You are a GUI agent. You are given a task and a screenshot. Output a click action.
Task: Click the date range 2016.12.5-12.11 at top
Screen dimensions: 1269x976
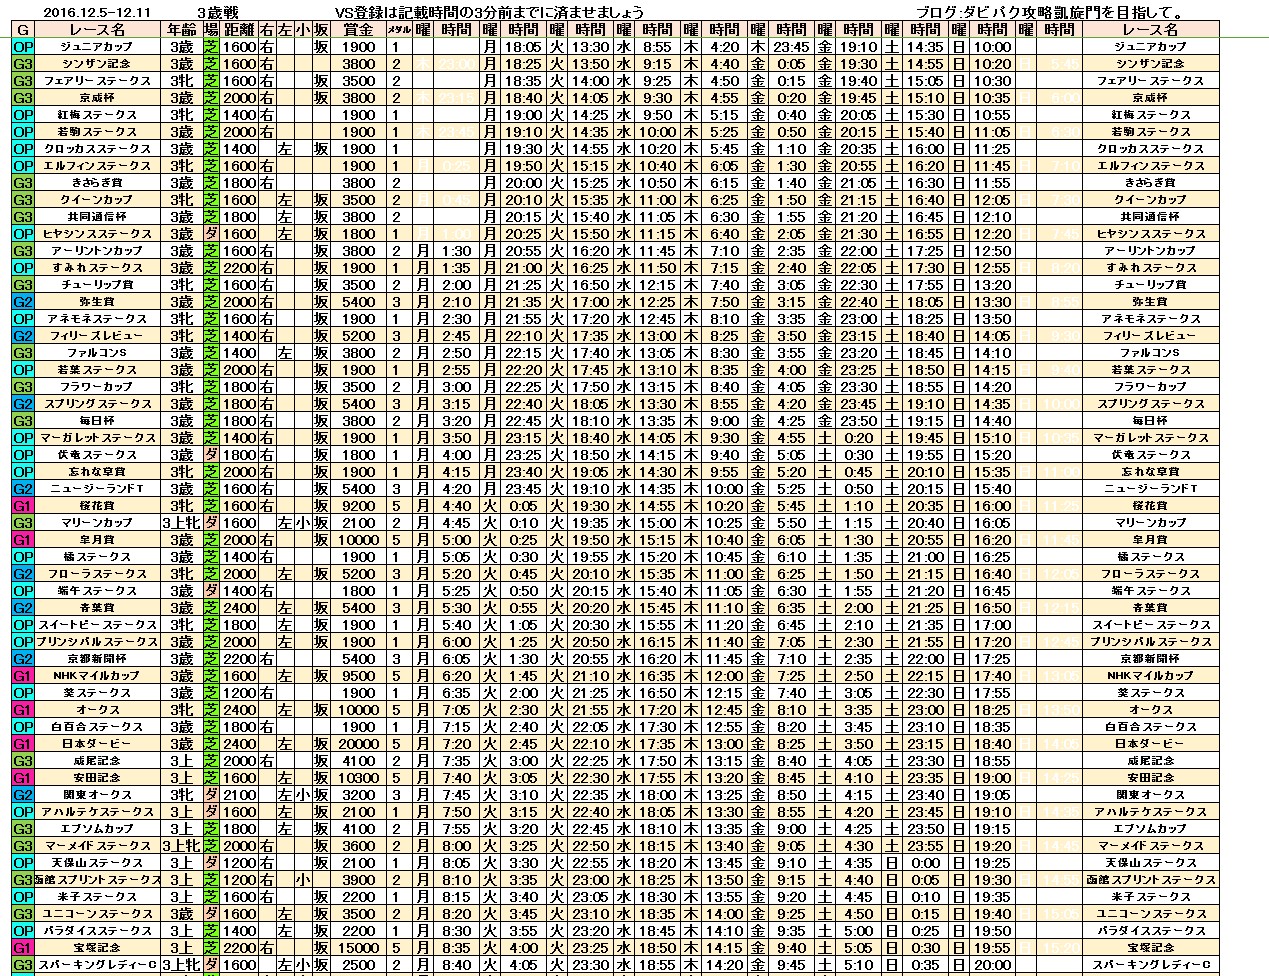(97, 13)
